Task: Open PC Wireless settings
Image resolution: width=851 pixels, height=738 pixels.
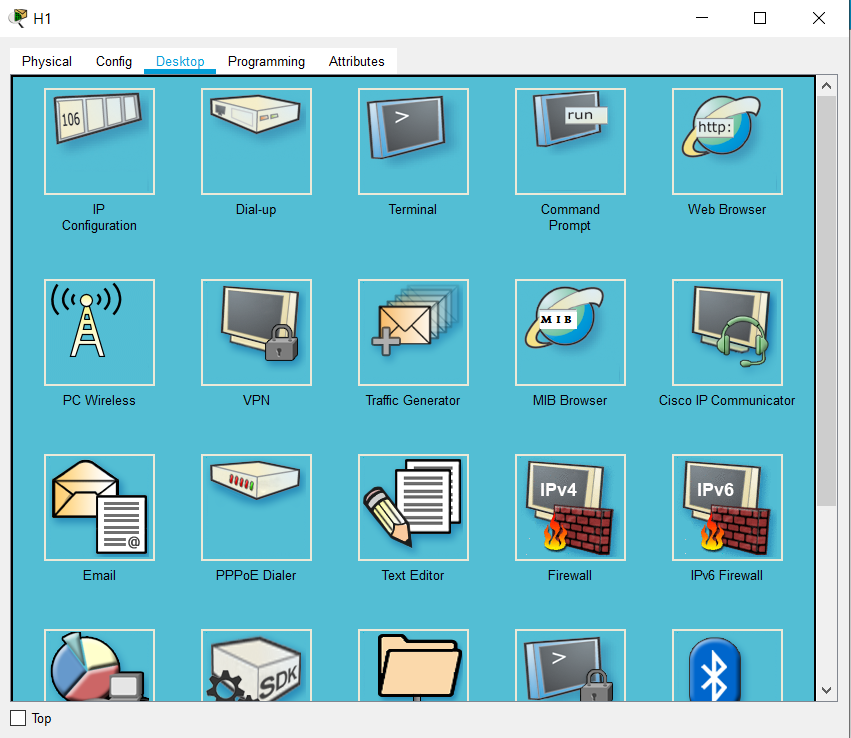Action: coord(99,332)
